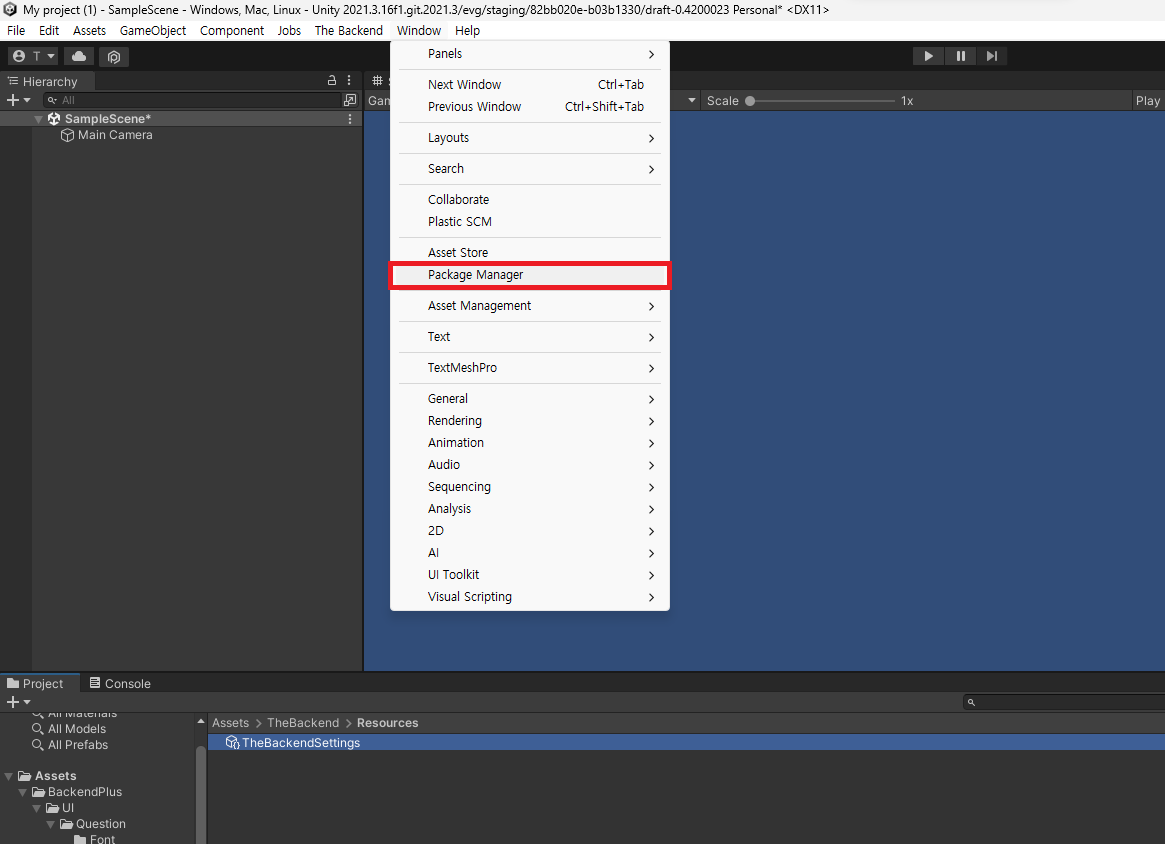Click the Unity scene icon next to SampleScene
The height and width of the screenshot is (844, 1165).
click(x=54, y=119)
